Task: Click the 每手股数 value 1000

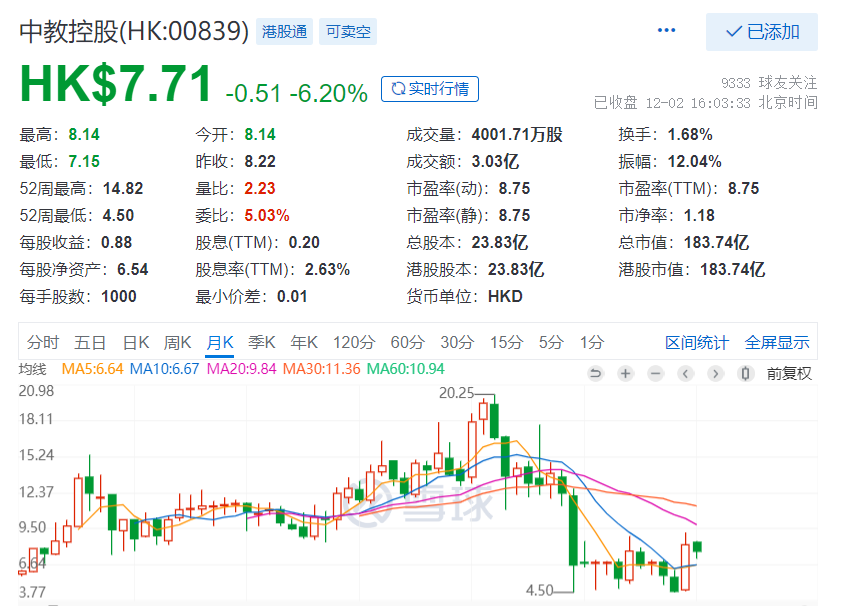Action: [119, 297]
